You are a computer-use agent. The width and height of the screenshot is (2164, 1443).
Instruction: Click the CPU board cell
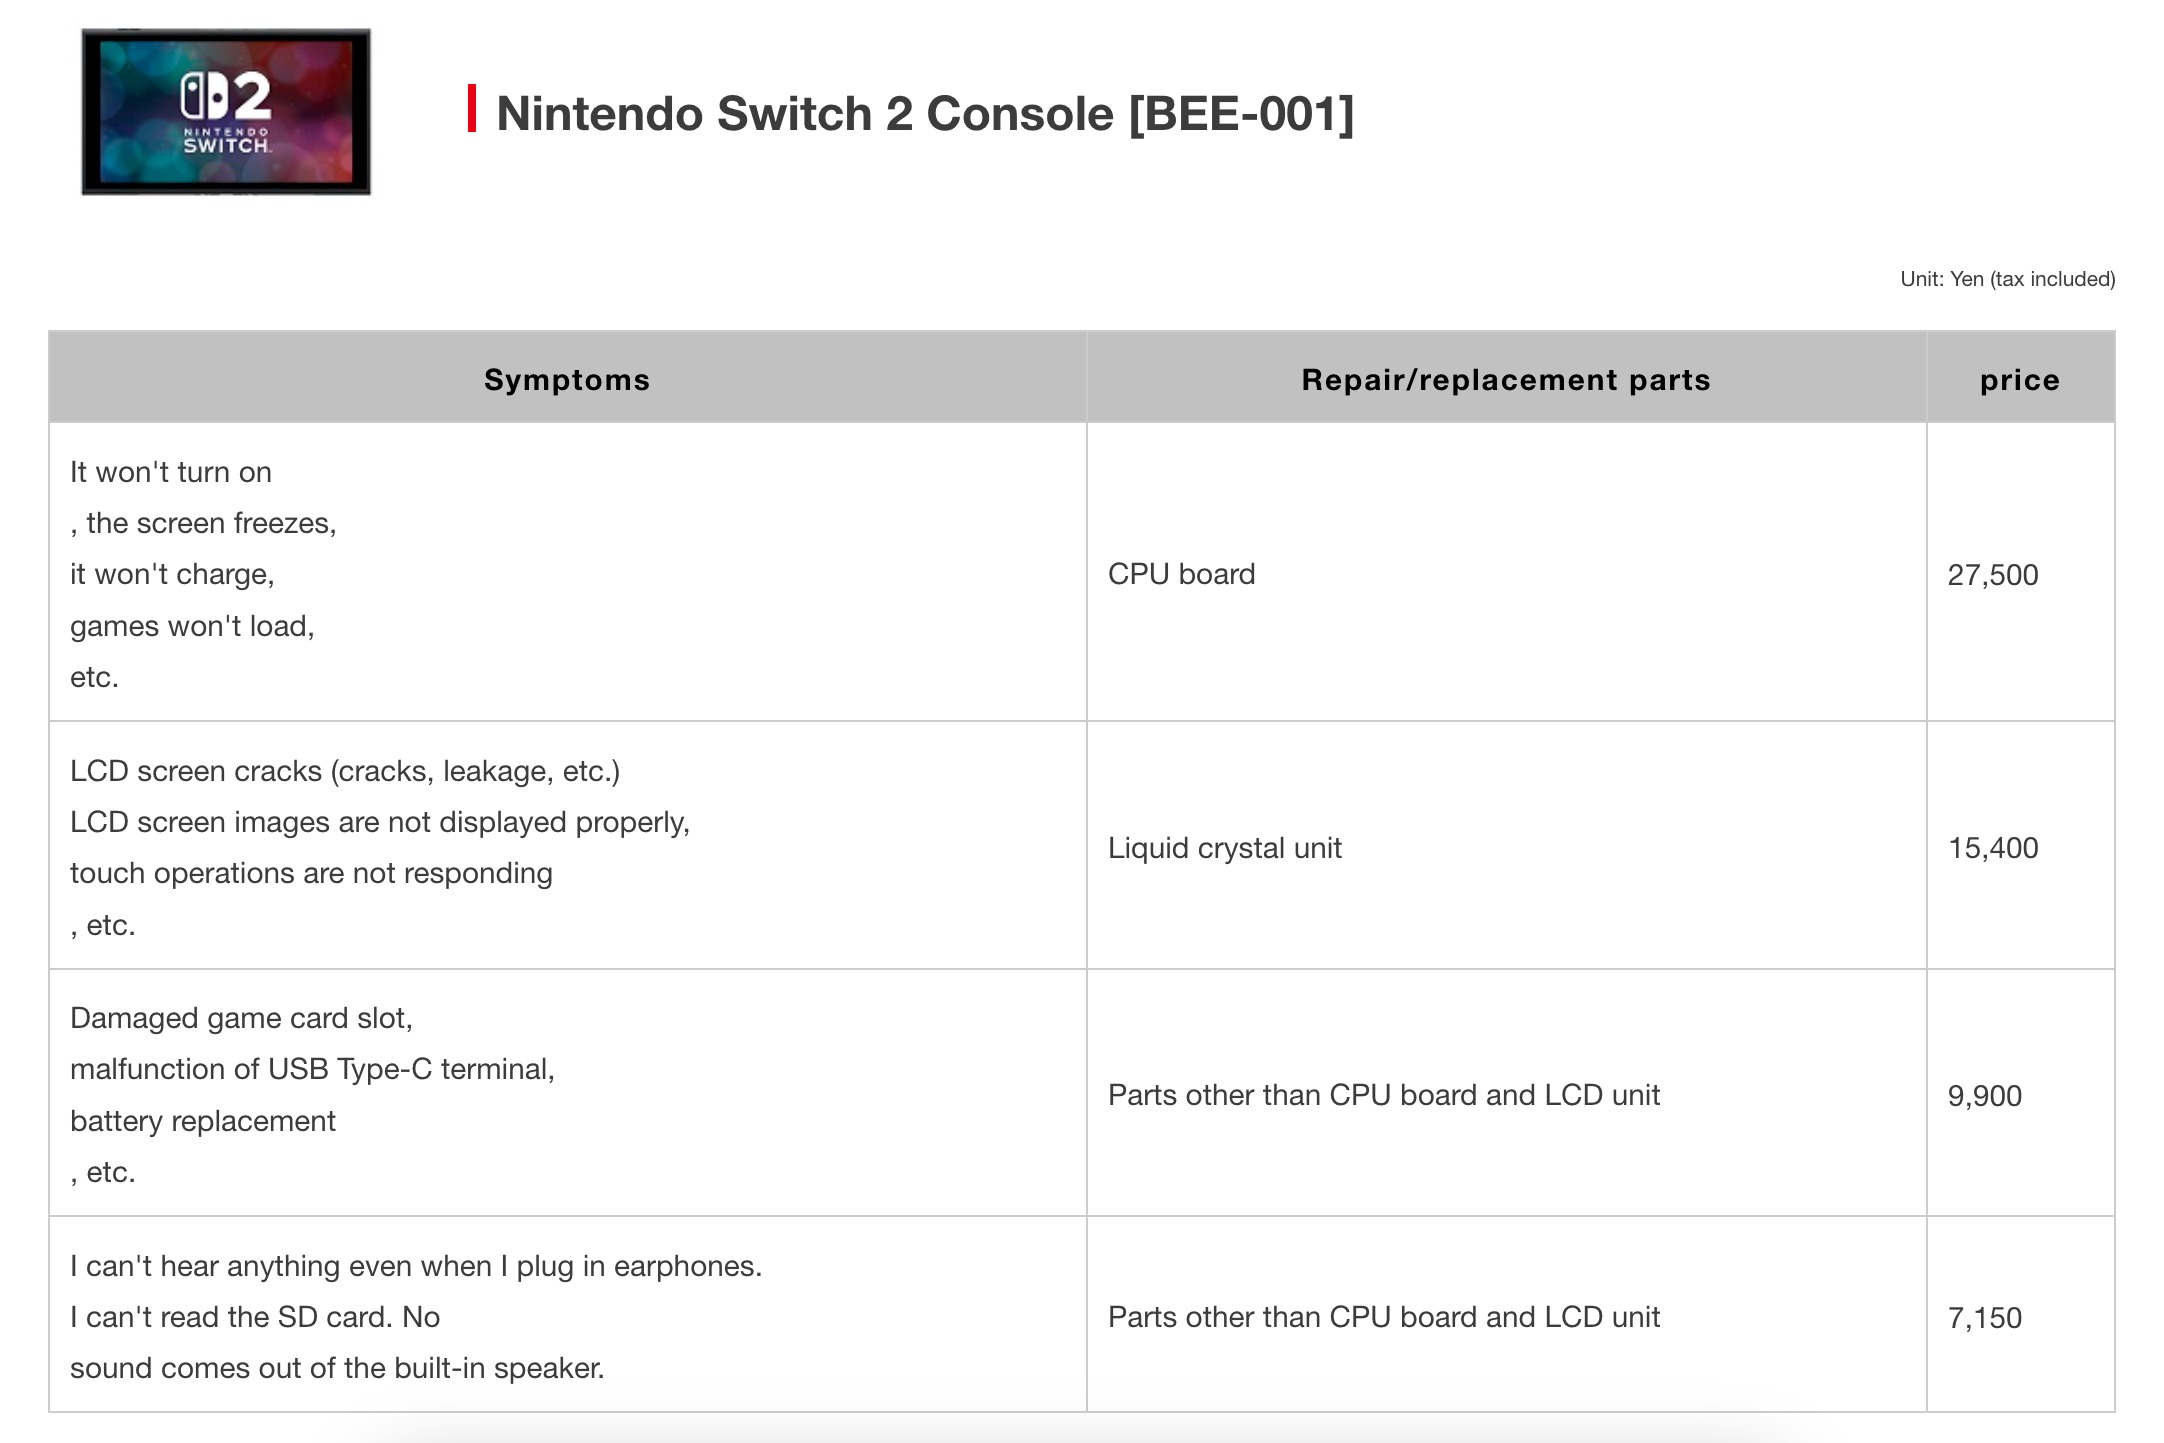[1506, 573]
